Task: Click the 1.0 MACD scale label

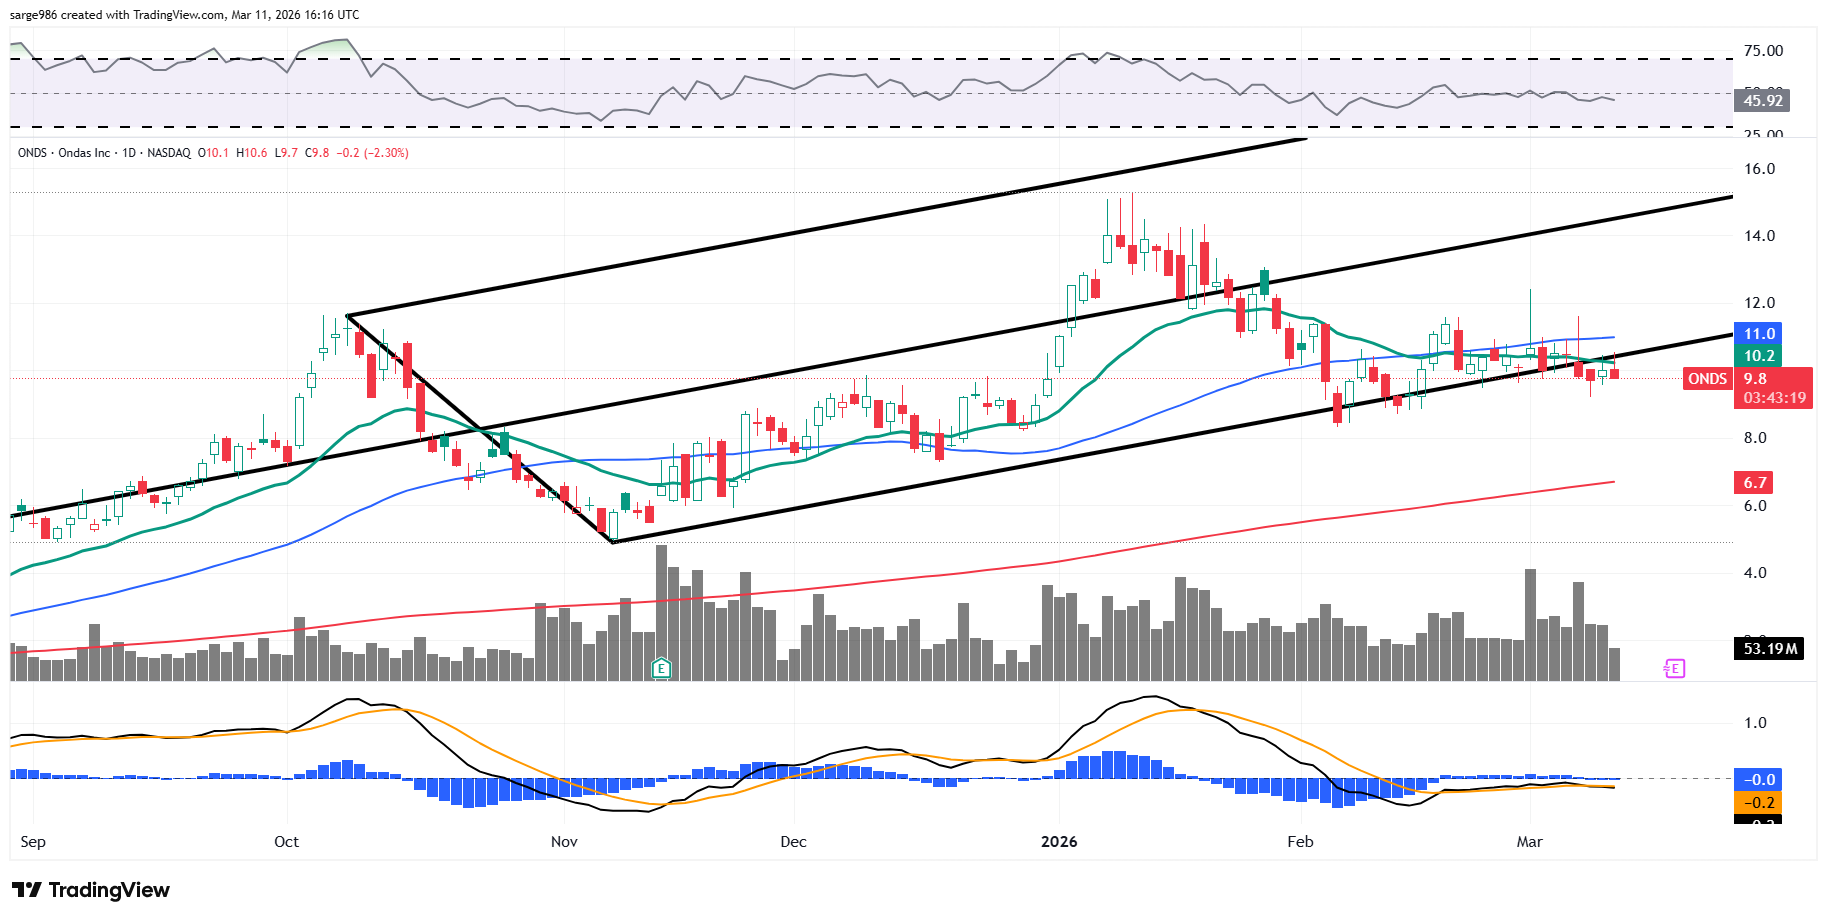Action: pyautogui.click(x=1755, y=723)
